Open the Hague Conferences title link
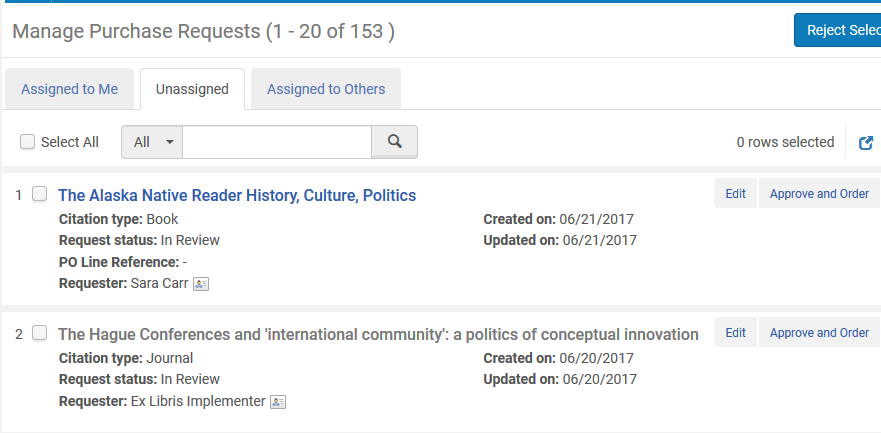 [378, 334]
